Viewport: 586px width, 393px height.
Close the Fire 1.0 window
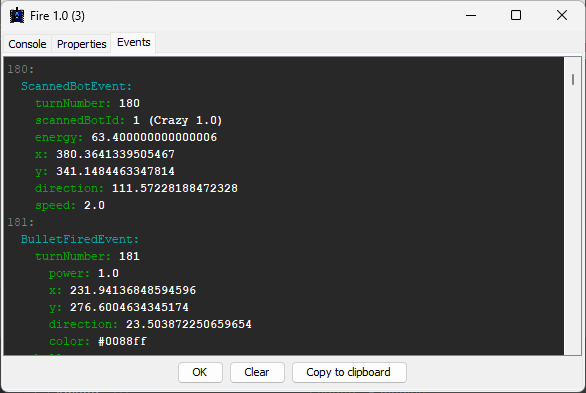[x=562, y=16]
